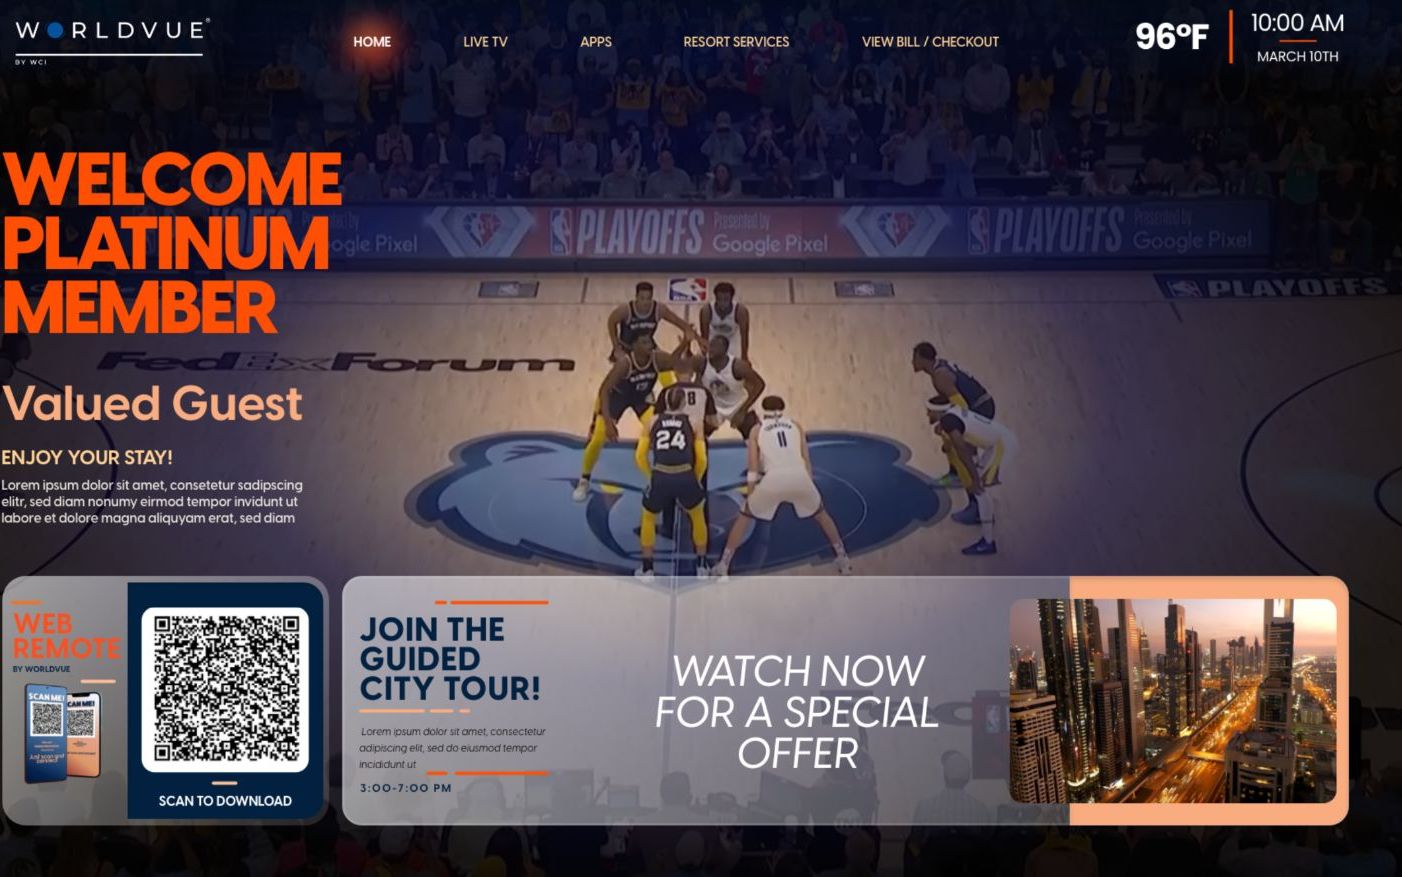The height and width of the screenshot is (877, 1402).
Task: Click the Valued Guest name
Action: point(152,404)
